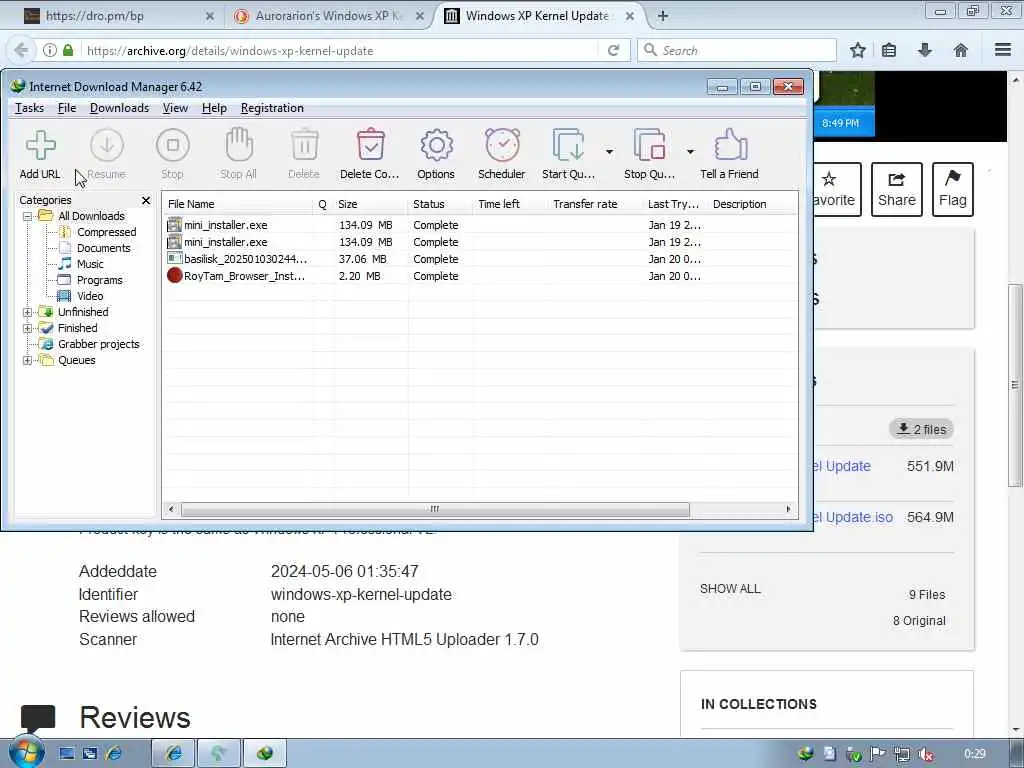Viewport: 1024px width, 768px height.
Task: Go back with the browser back arrow
Action: 21,50
